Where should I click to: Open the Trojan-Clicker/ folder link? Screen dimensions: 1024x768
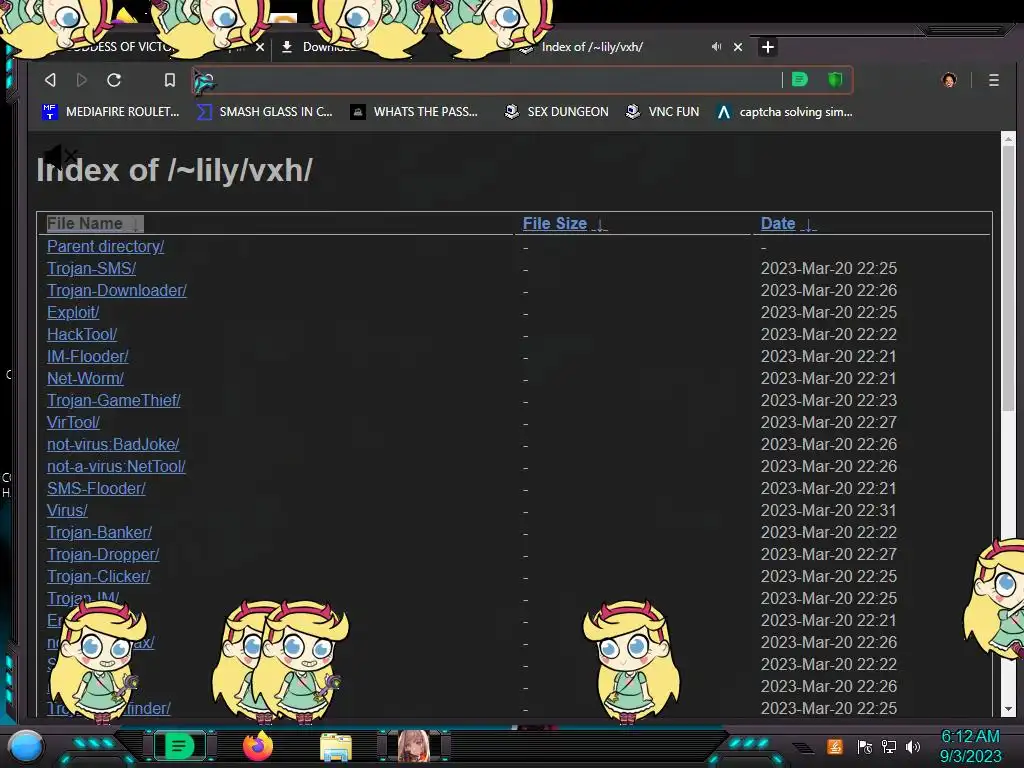[x=99, y=577]
